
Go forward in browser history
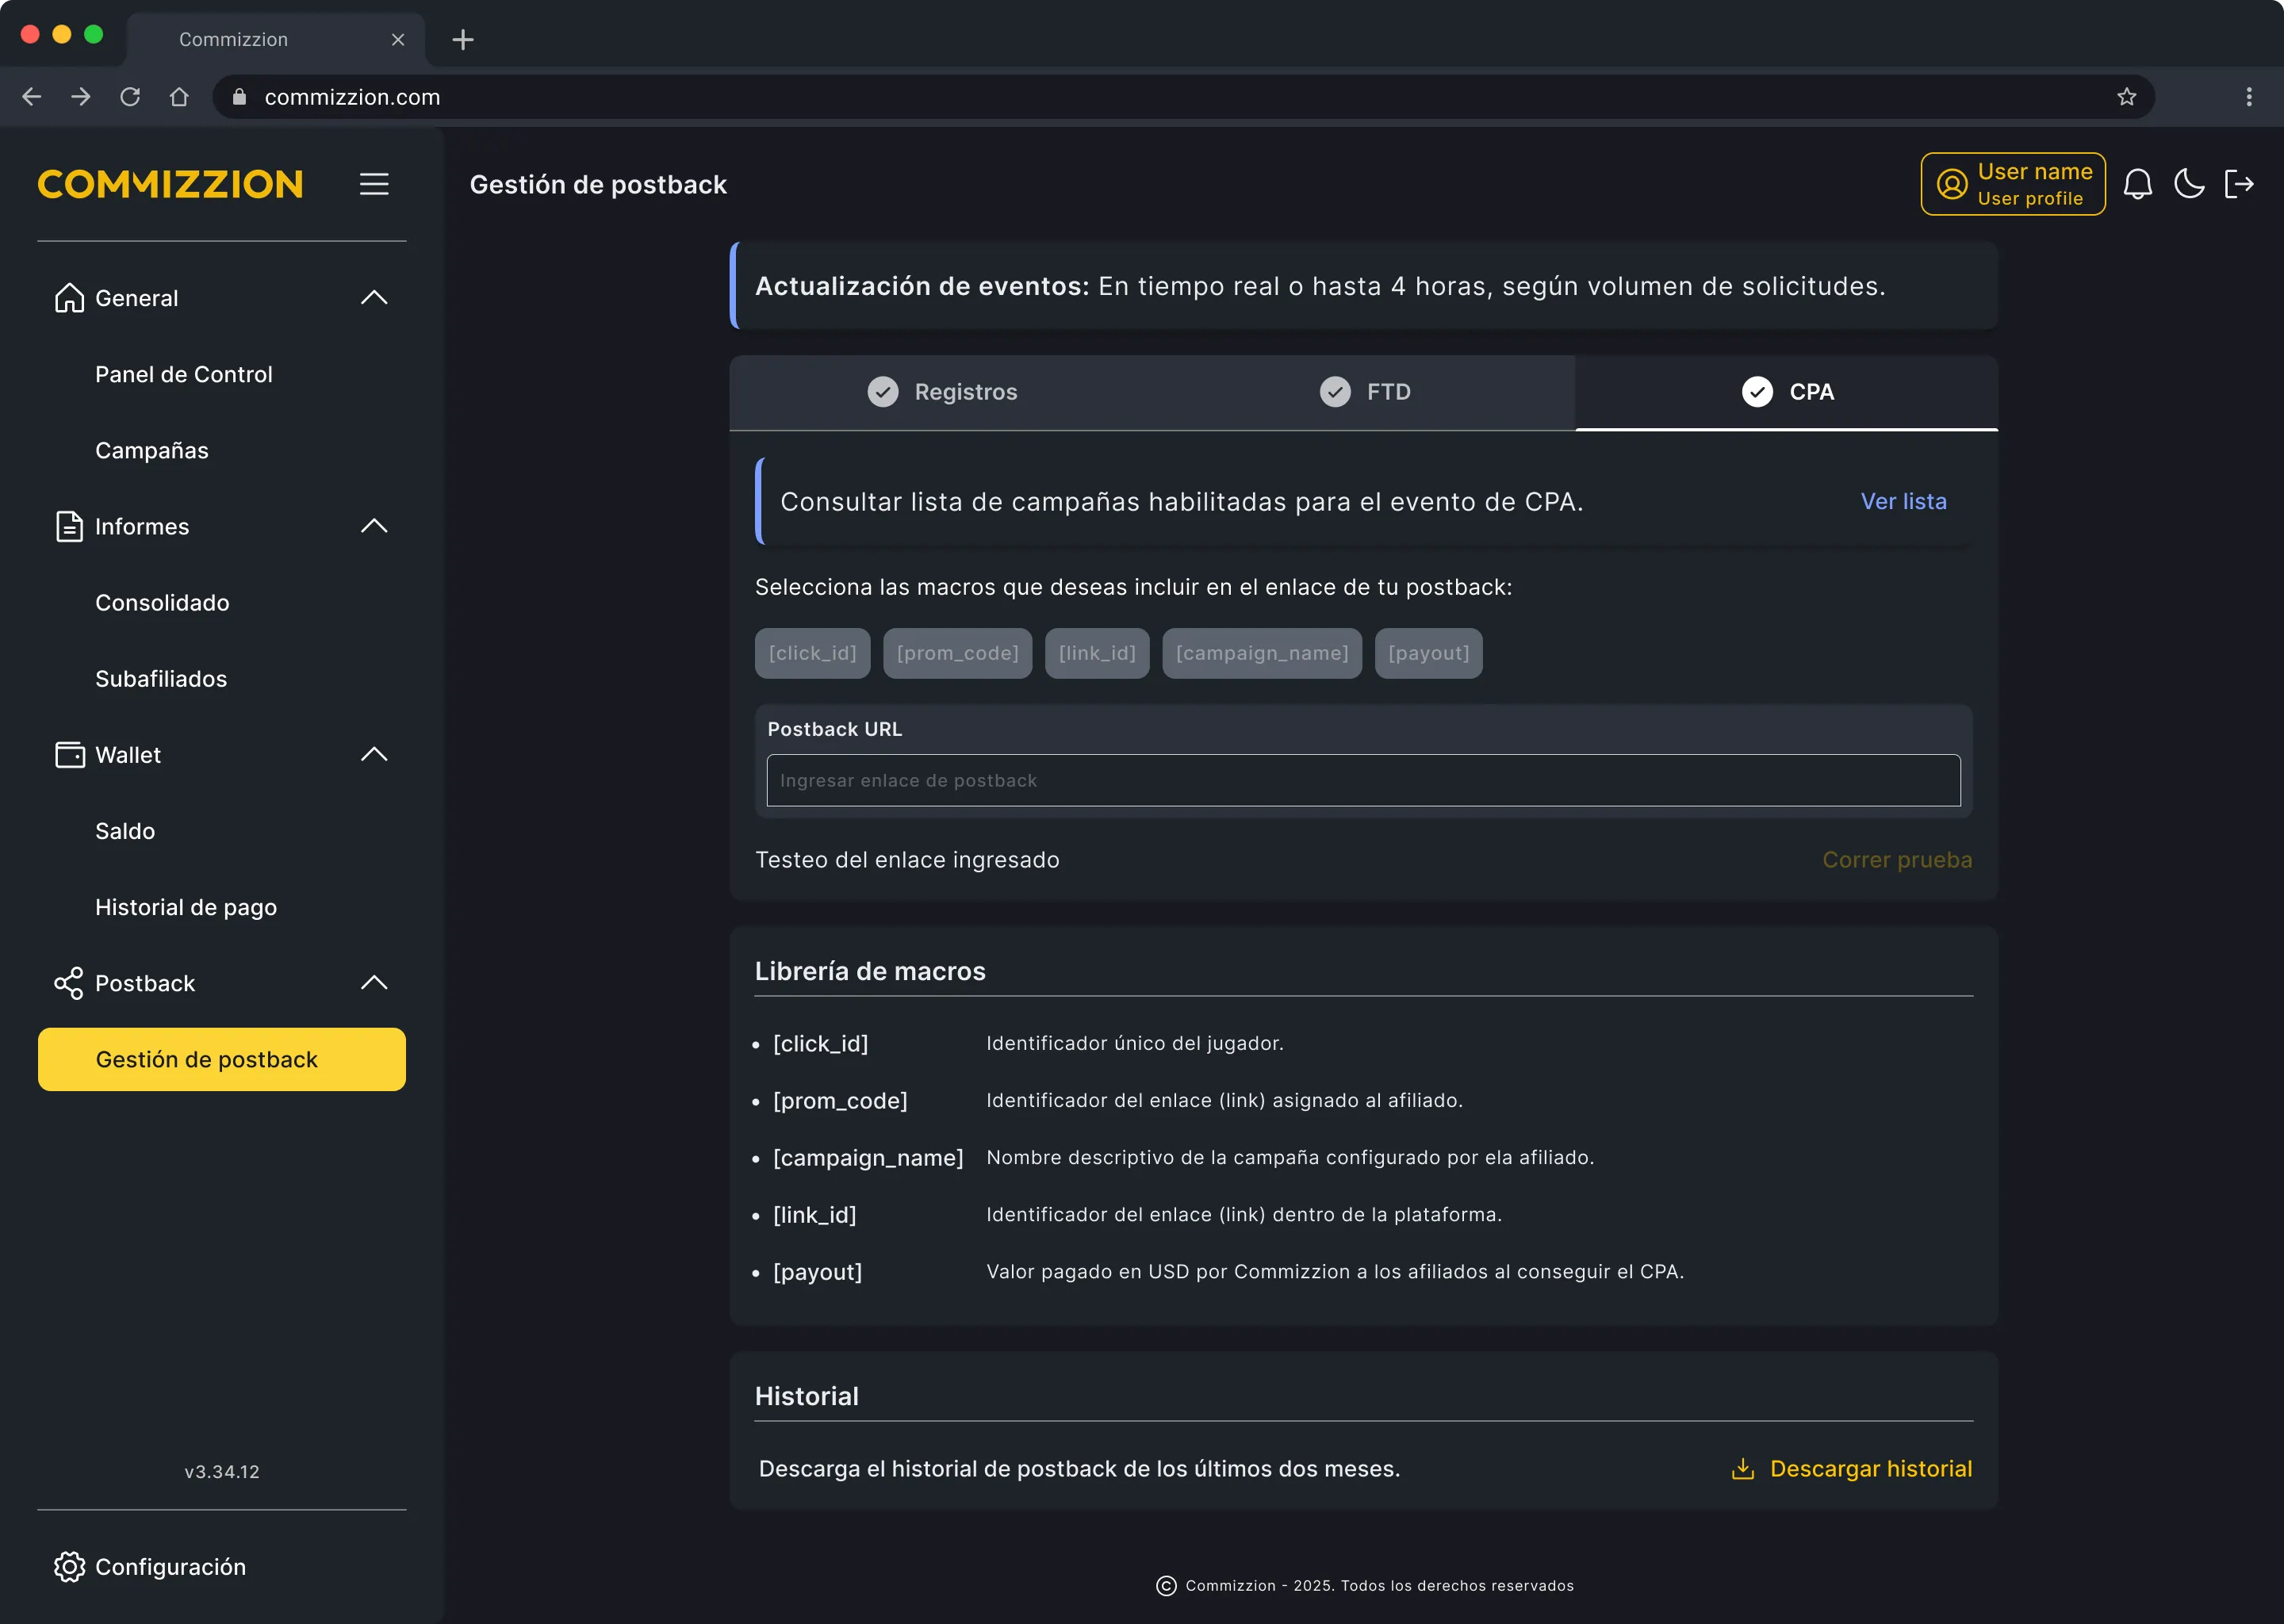coord(81,97)
